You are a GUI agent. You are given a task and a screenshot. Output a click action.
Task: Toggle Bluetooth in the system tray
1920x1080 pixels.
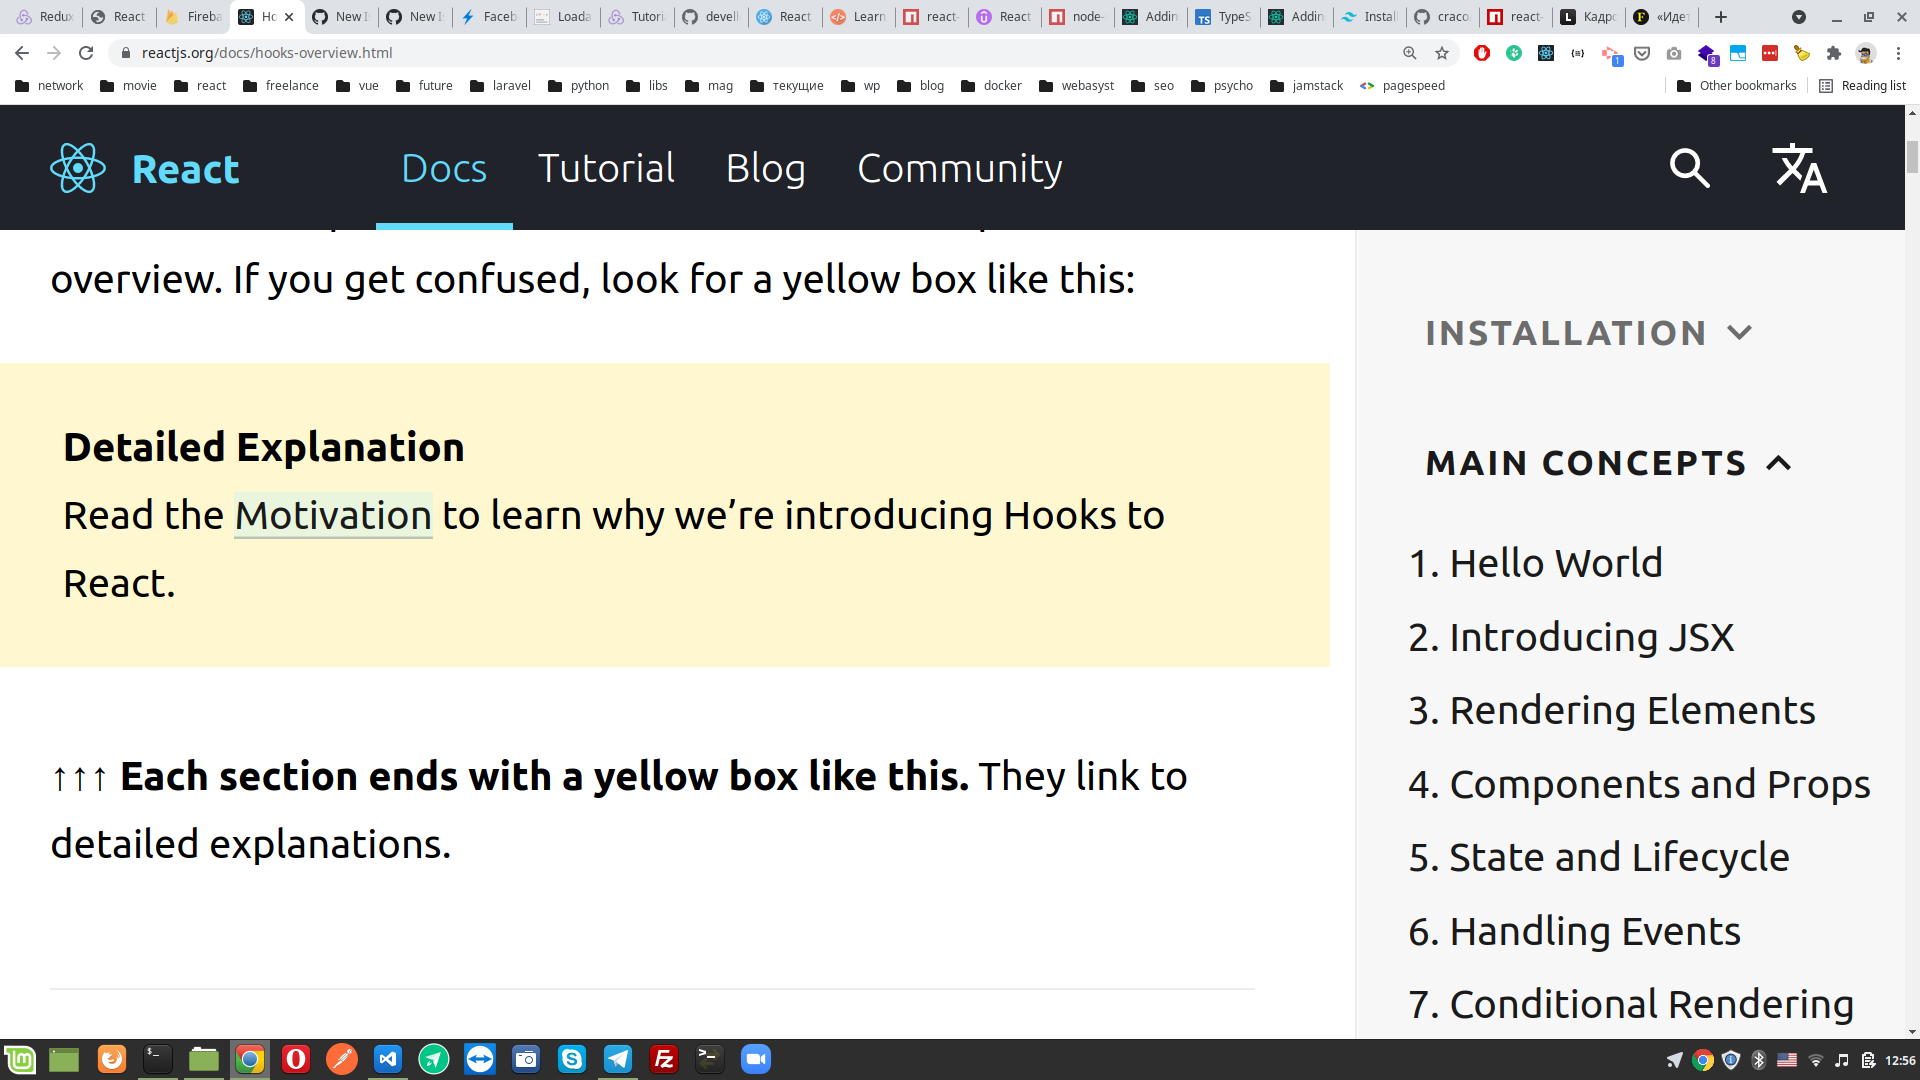tap(1756, 1059)
